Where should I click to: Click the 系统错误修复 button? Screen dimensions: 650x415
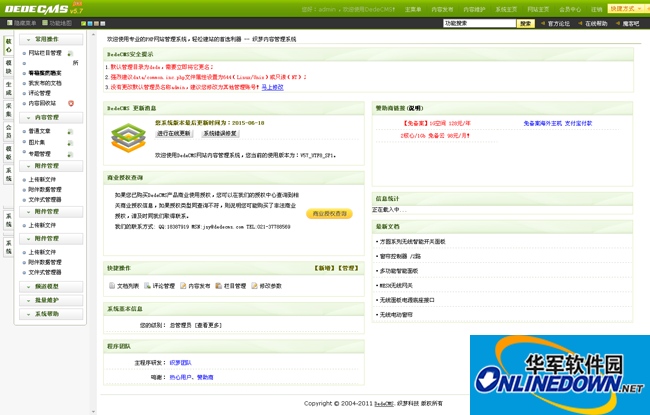[x=220, y=133]
